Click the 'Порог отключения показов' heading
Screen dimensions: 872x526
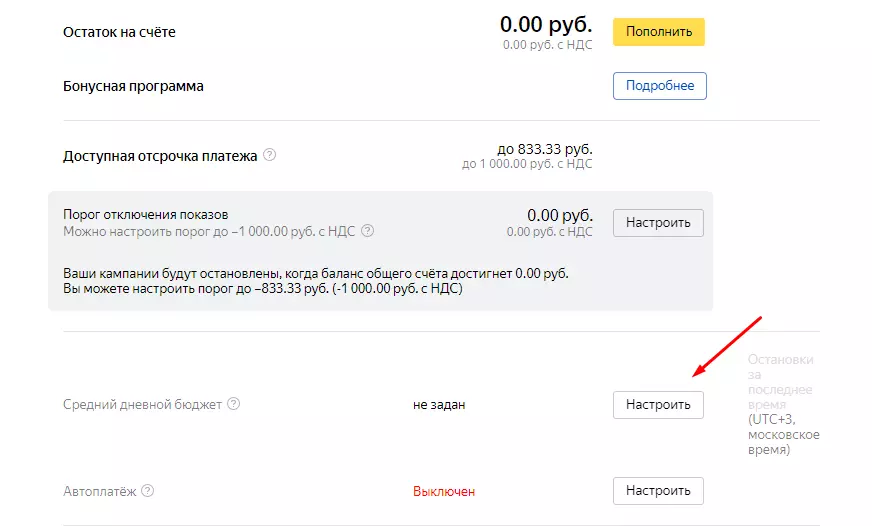point(146,215)
